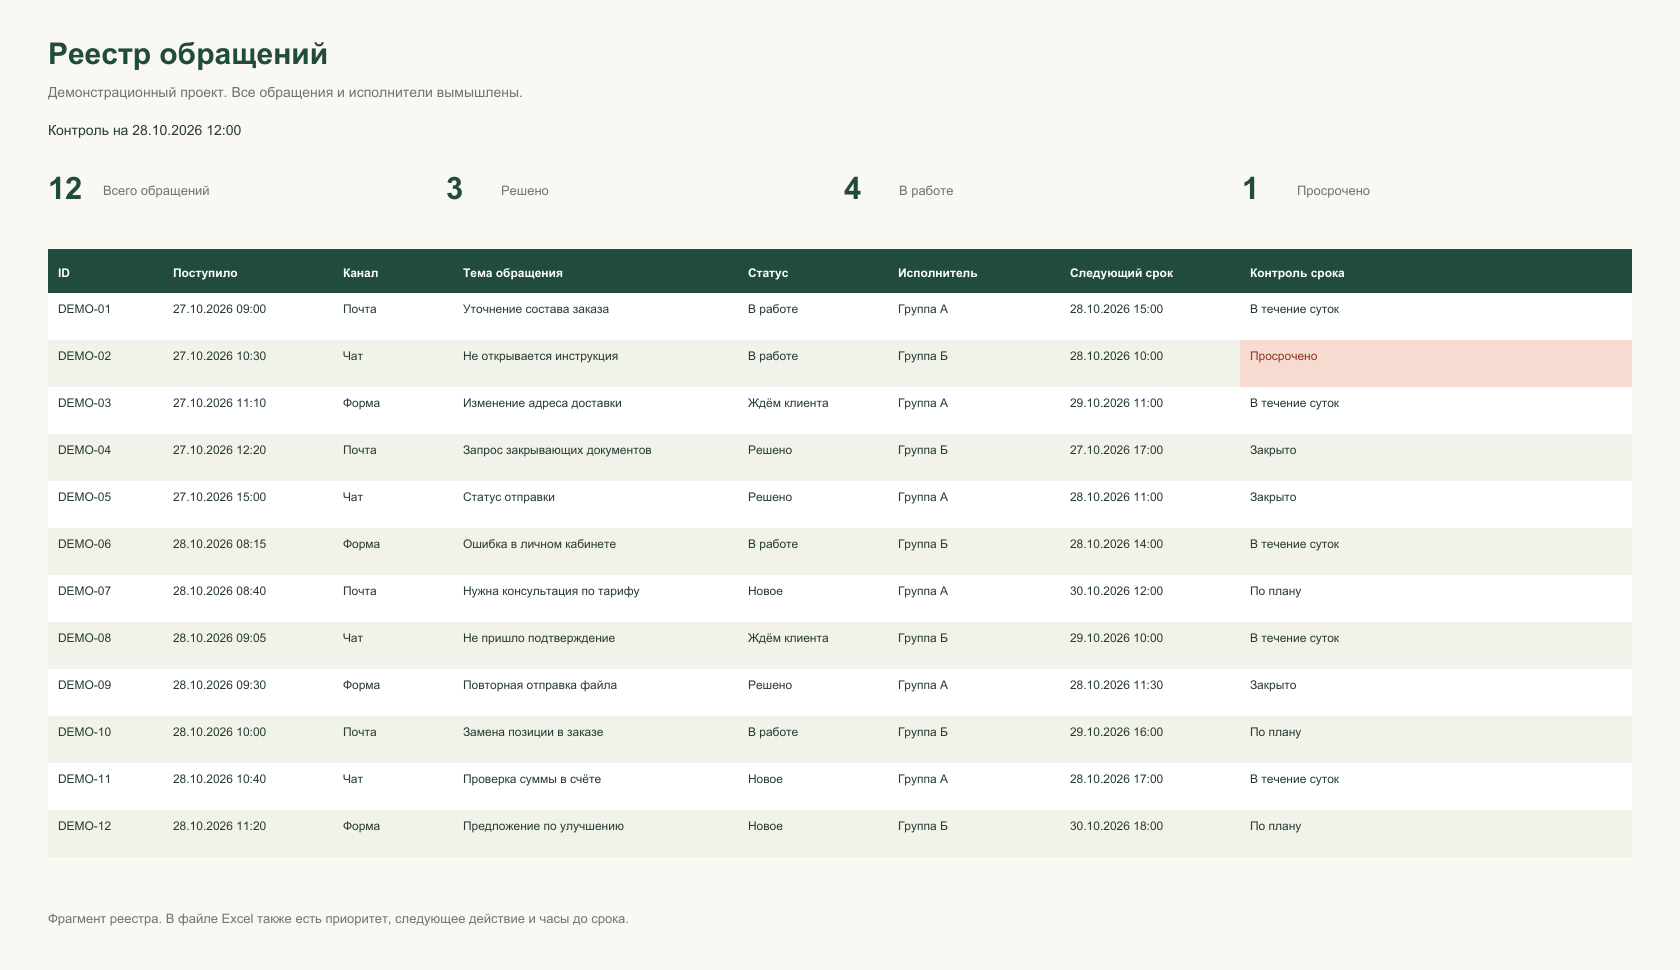Select topic Ошибка в личном кабинете
This screenshot has width=1680, height=970.
(539, 544)
